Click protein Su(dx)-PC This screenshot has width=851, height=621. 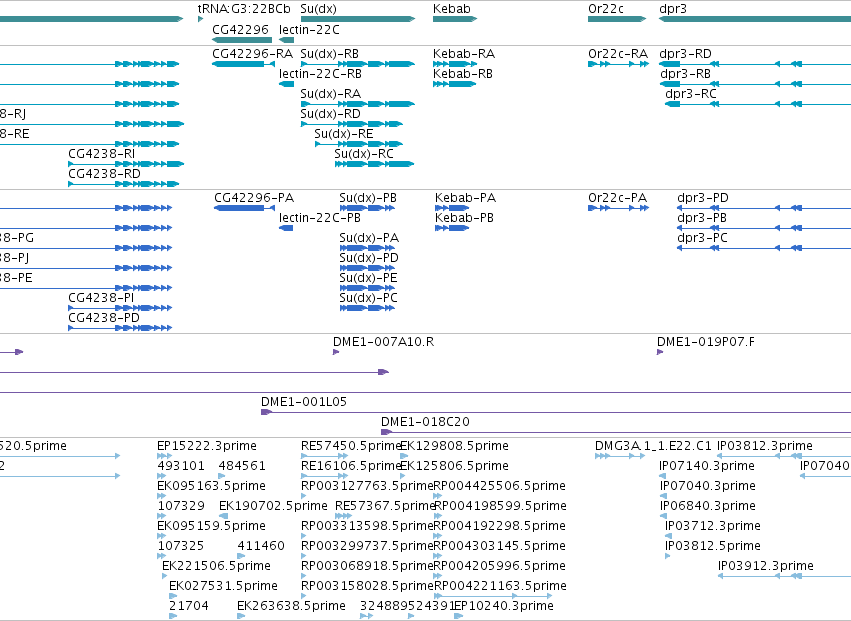coord(367,308)
